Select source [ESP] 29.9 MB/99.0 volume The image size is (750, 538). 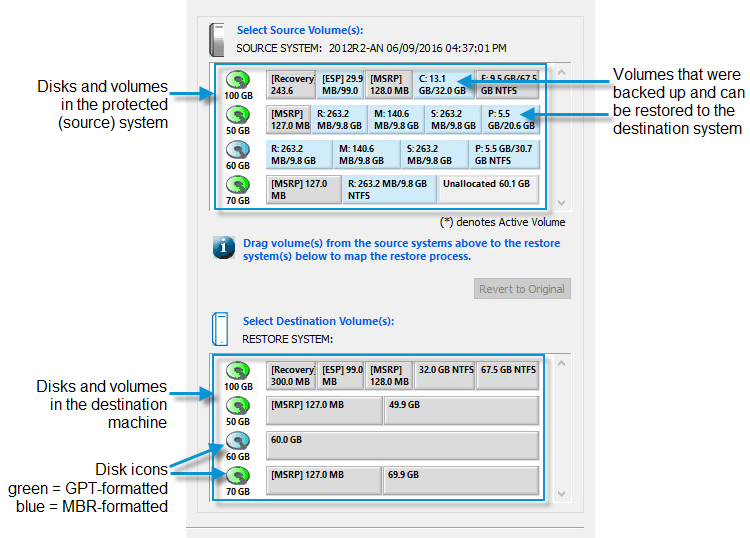tap(341, 85)
